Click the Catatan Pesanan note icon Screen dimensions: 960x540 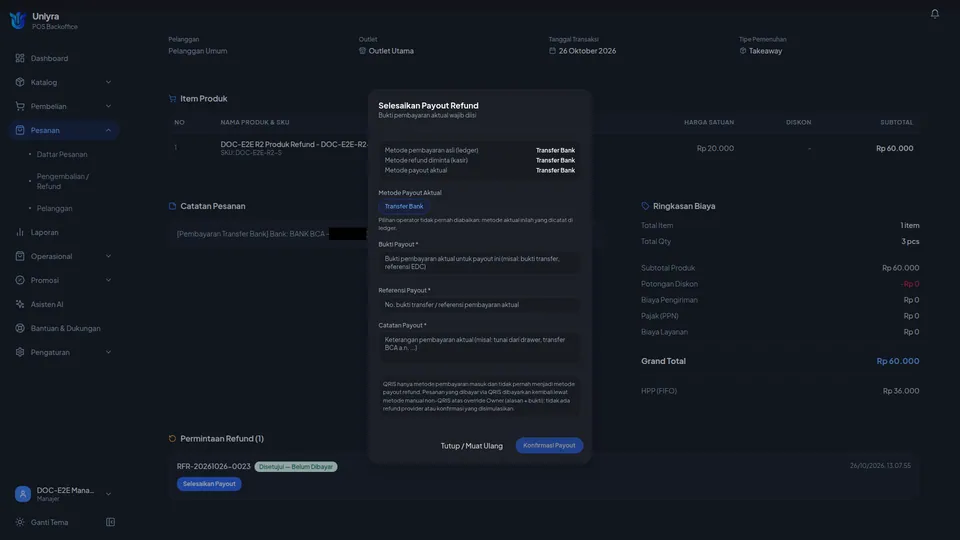tap(172, 206)
